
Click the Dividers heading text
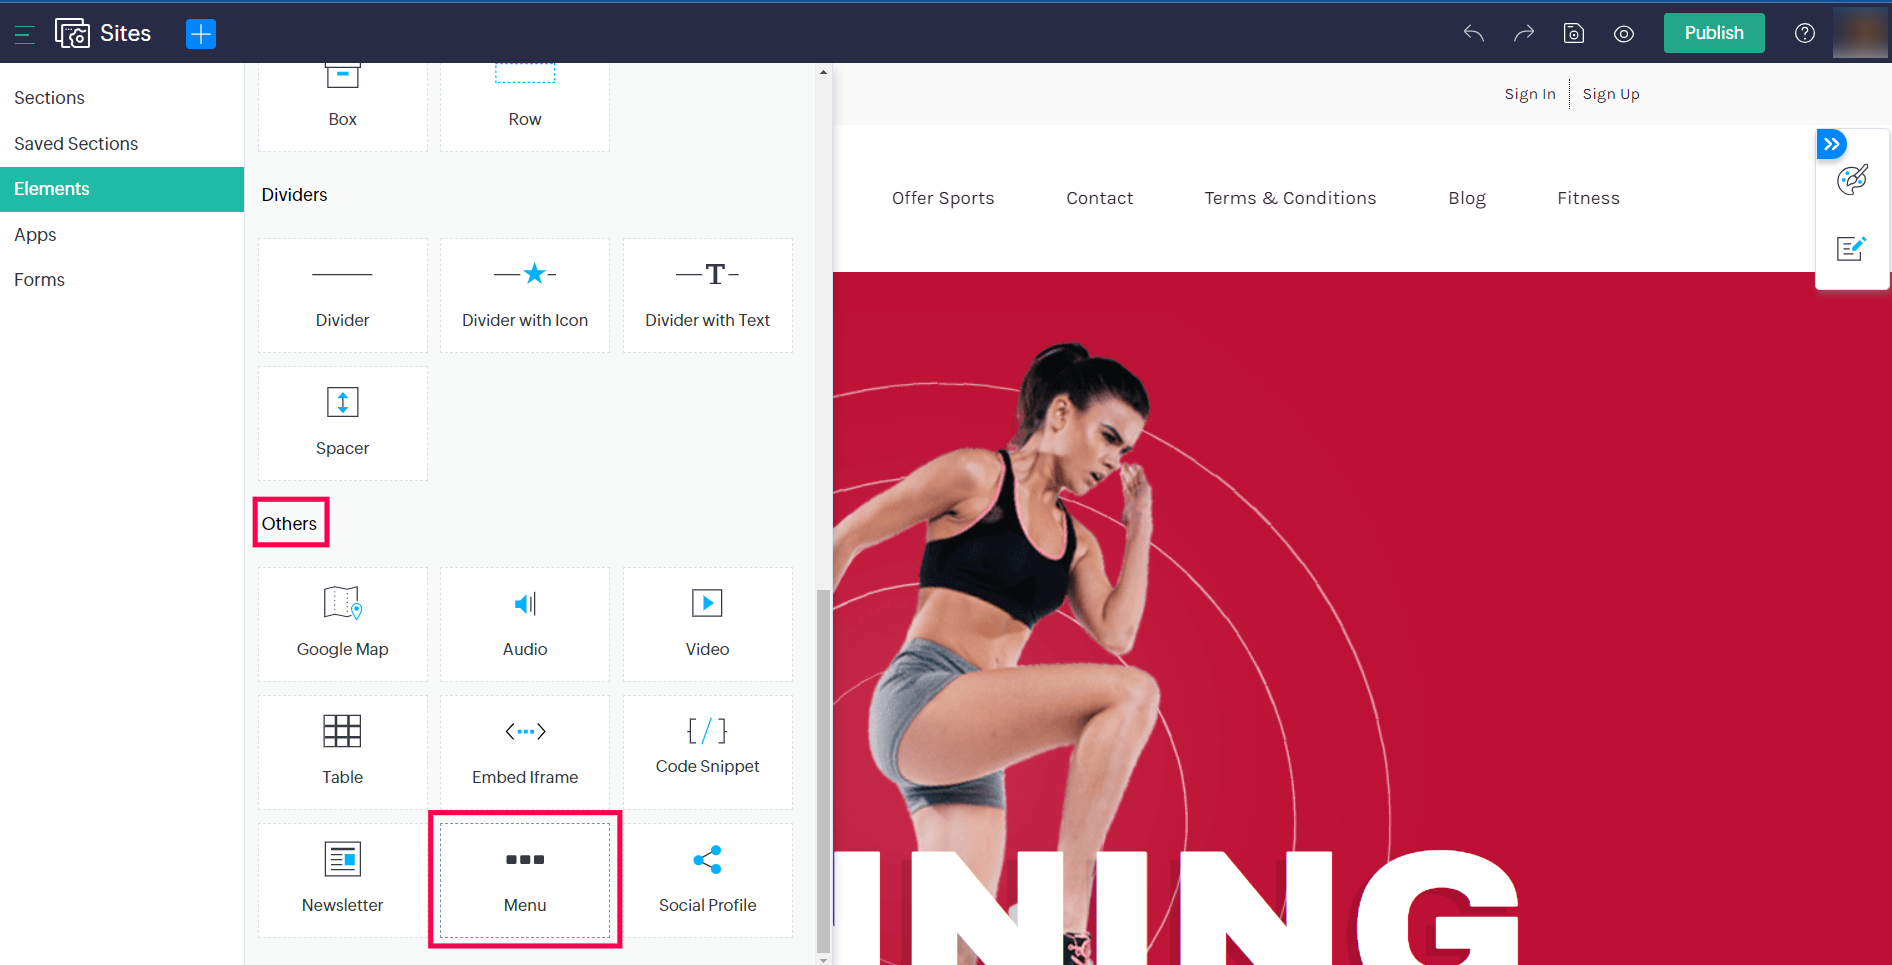[x=294, y=195]
